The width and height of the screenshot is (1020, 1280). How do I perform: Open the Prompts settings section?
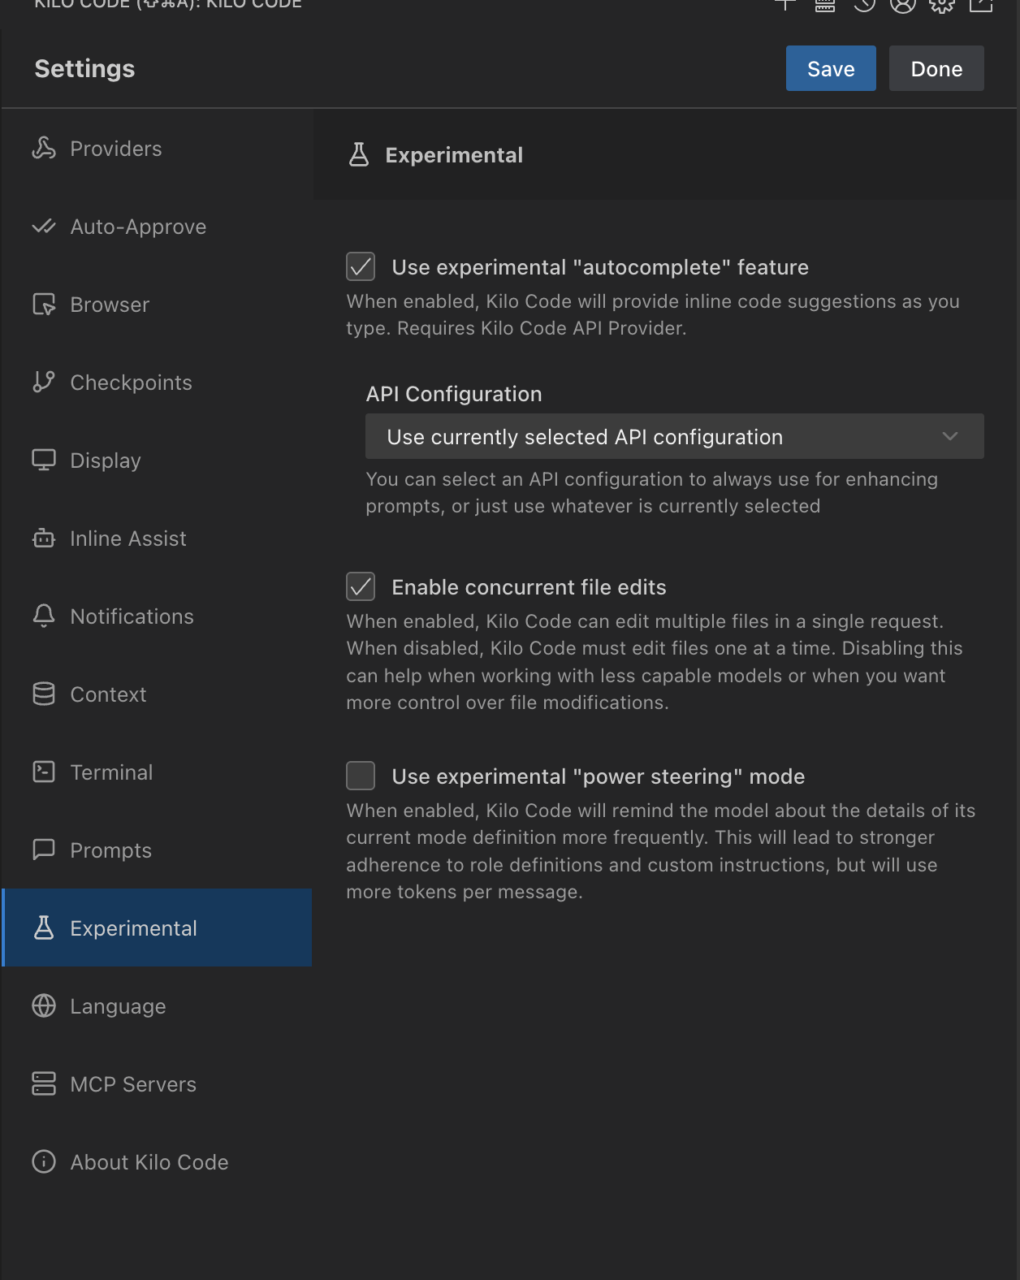pyautogui.click(x=110, y=850)
